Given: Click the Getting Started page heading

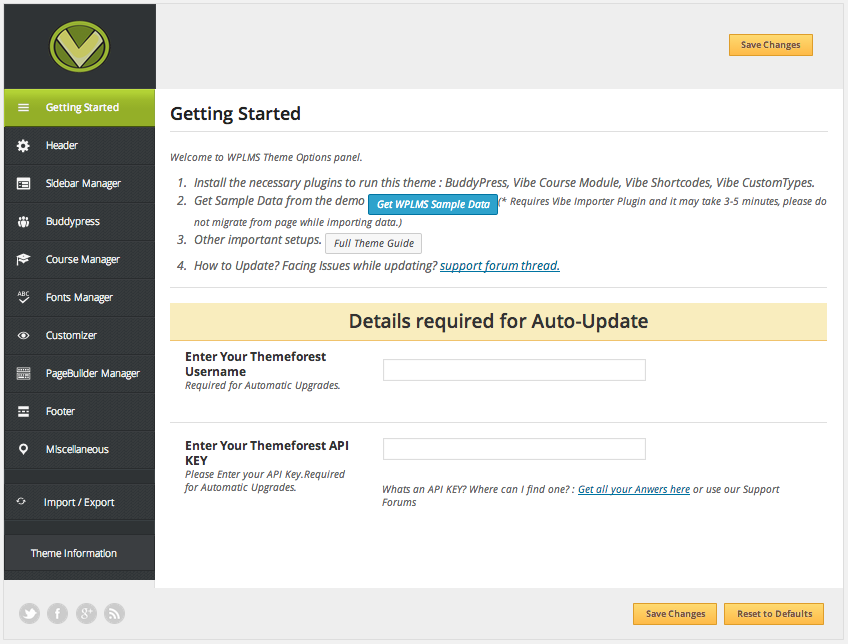Looking at the screenshot, I should point(235,114).
